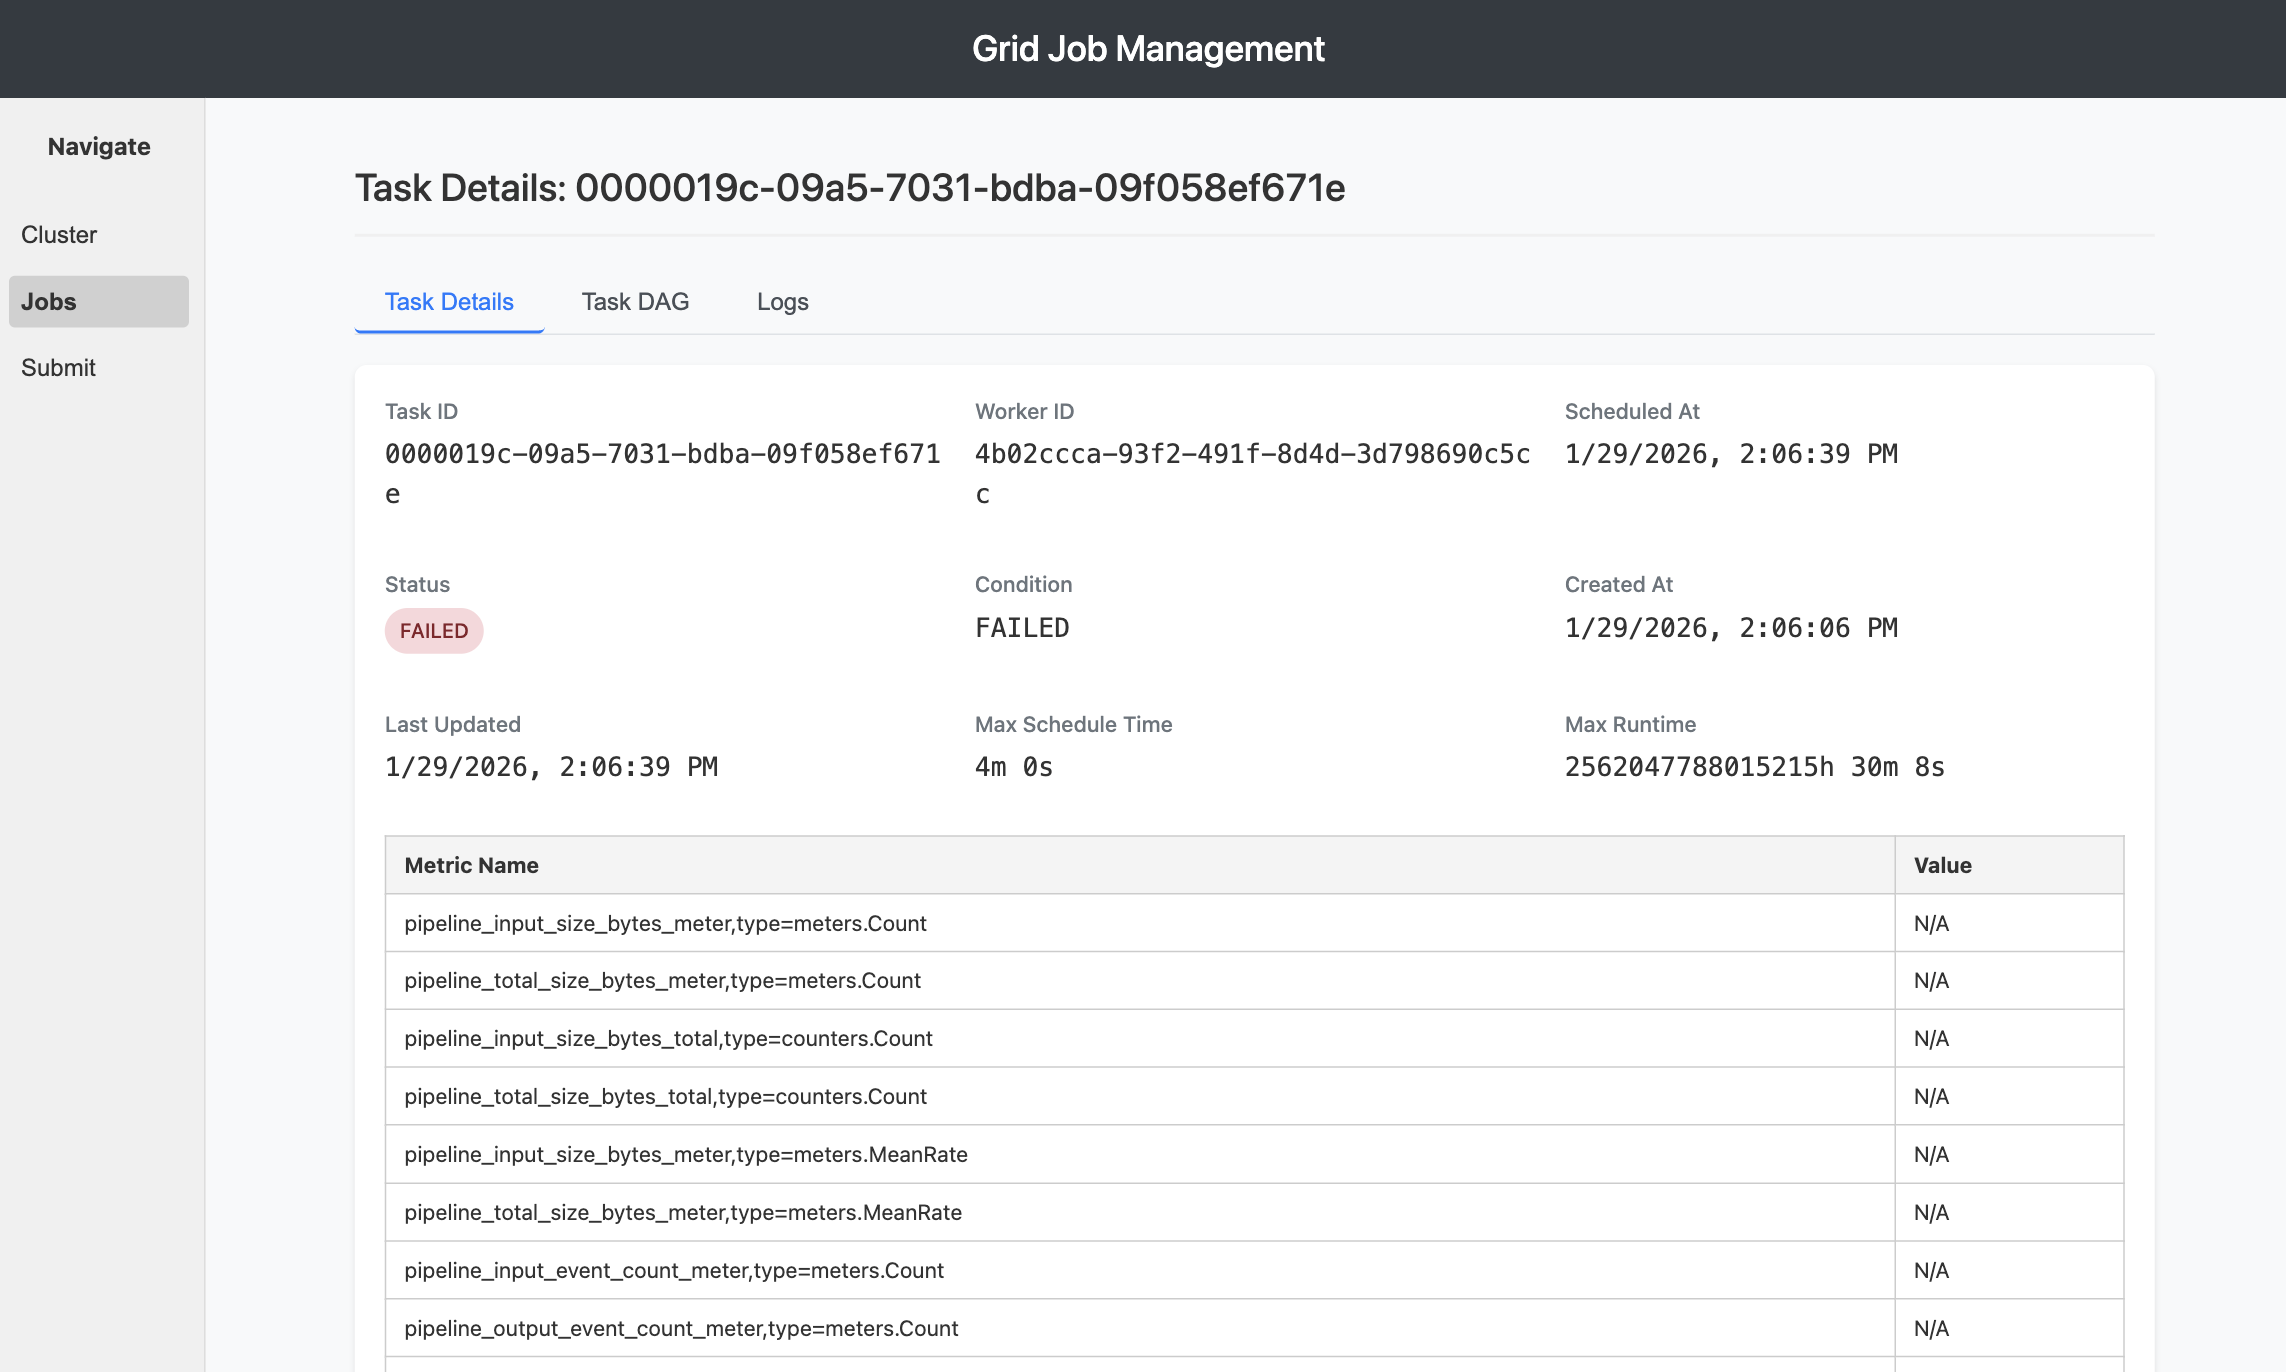Screen dimensions: 2286x1372
Task: Click the Metric Name column header
Action: [x=471, y=866]
